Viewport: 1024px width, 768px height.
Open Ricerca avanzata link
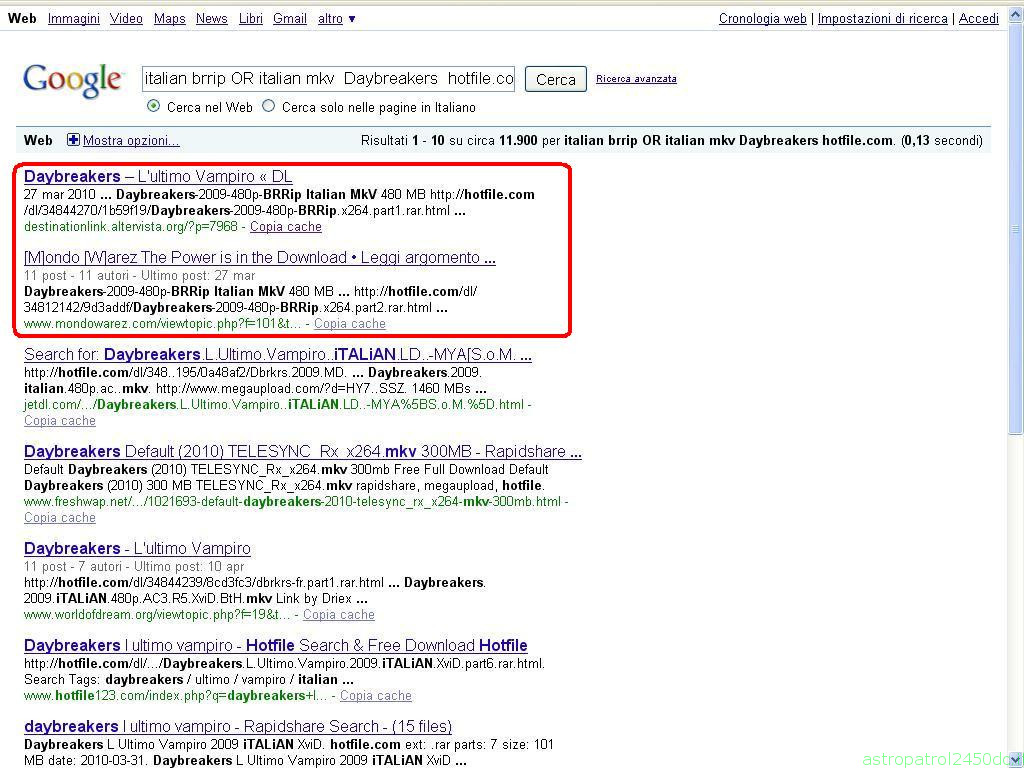[636, 79]
